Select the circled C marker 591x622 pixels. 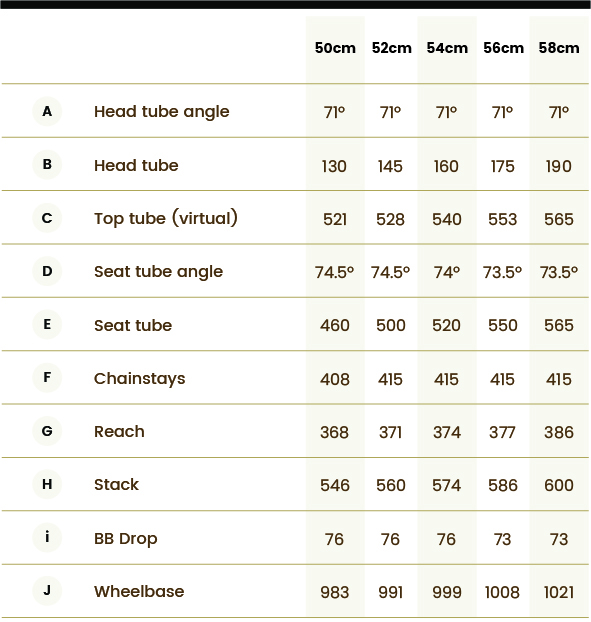[x=47, y=218]
